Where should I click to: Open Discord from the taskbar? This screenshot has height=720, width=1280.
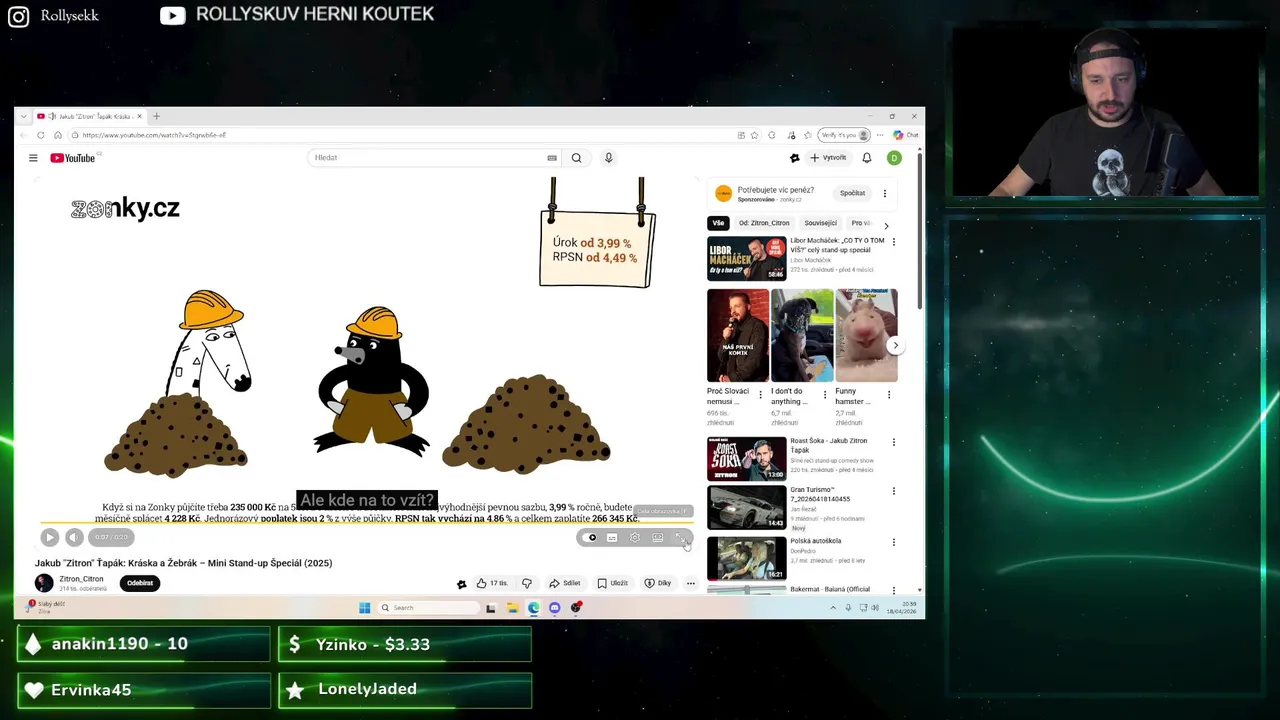(x=555, y=607)
